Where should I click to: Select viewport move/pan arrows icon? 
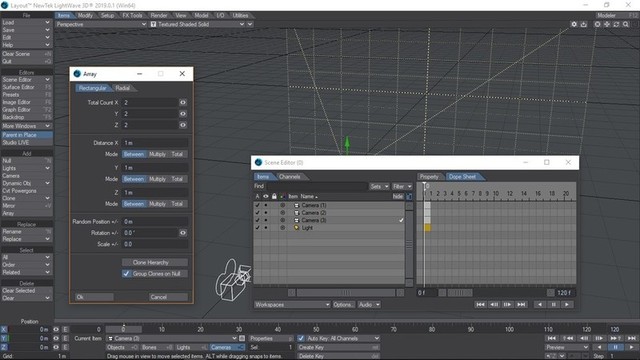[607, 24]
